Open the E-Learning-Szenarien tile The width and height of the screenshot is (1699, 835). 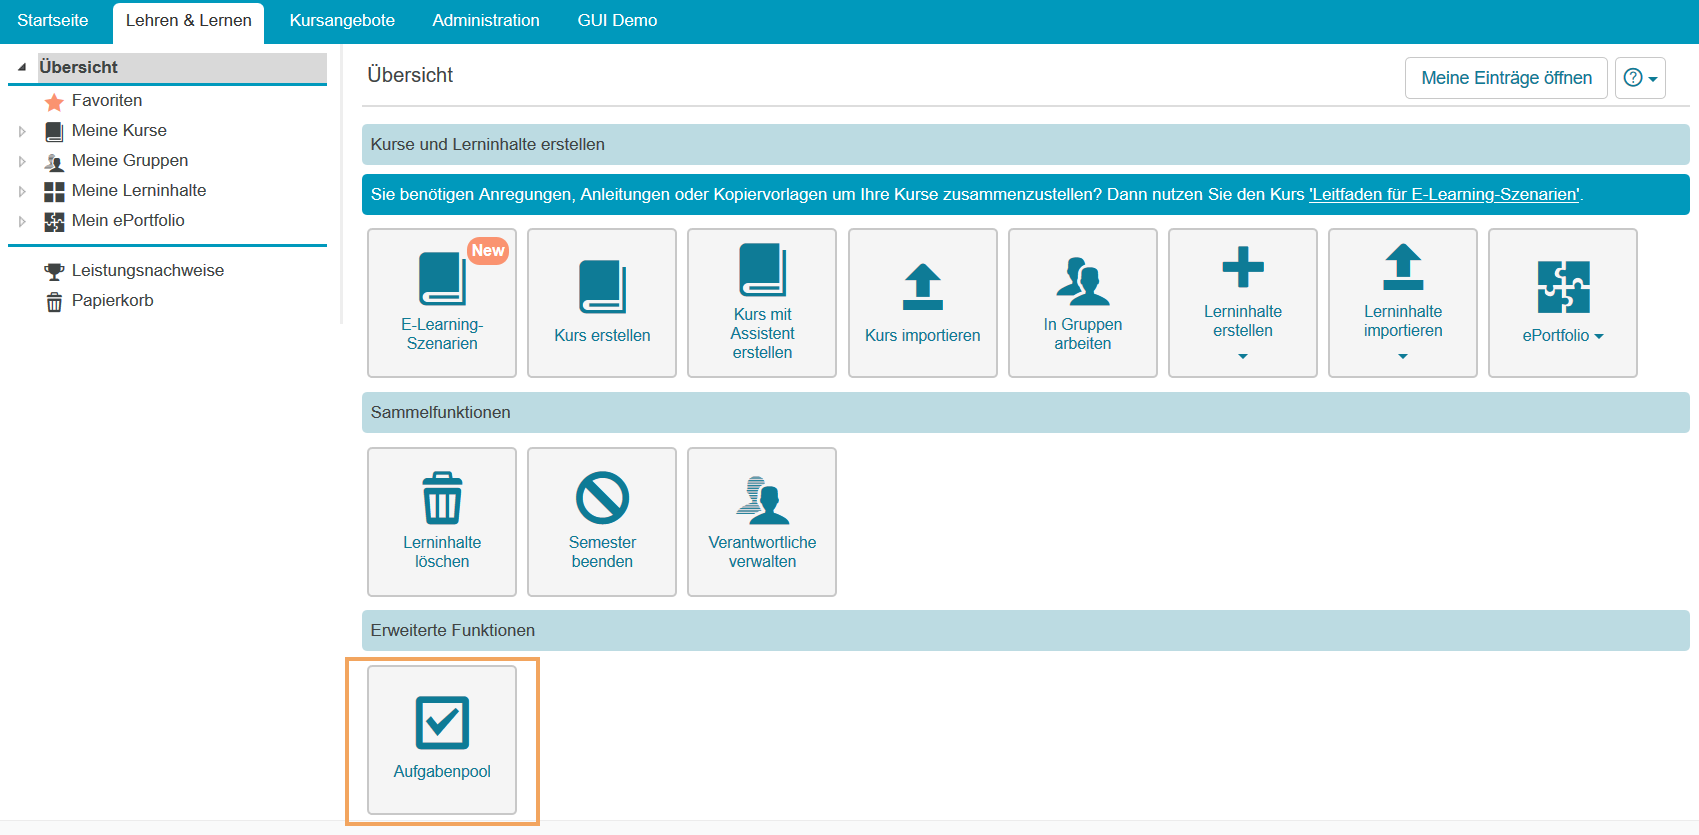point(441,302)
